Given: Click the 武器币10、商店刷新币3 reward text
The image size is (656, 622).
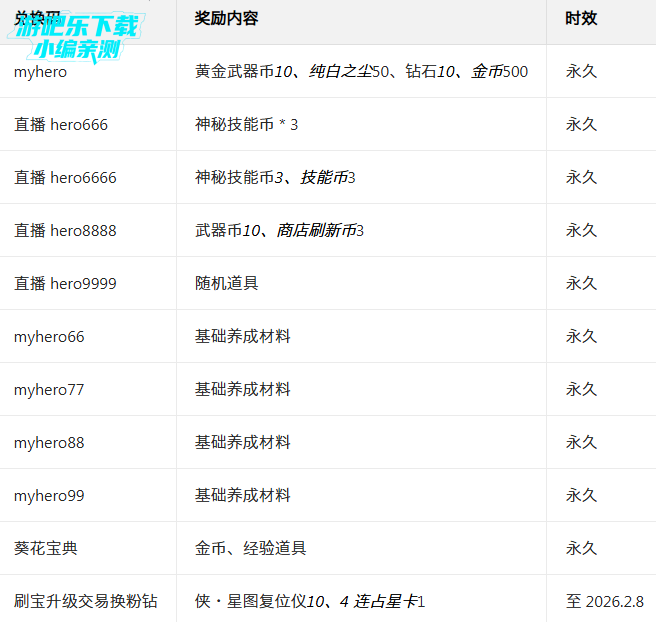Looking at the screenshot, I should [279, 231].
